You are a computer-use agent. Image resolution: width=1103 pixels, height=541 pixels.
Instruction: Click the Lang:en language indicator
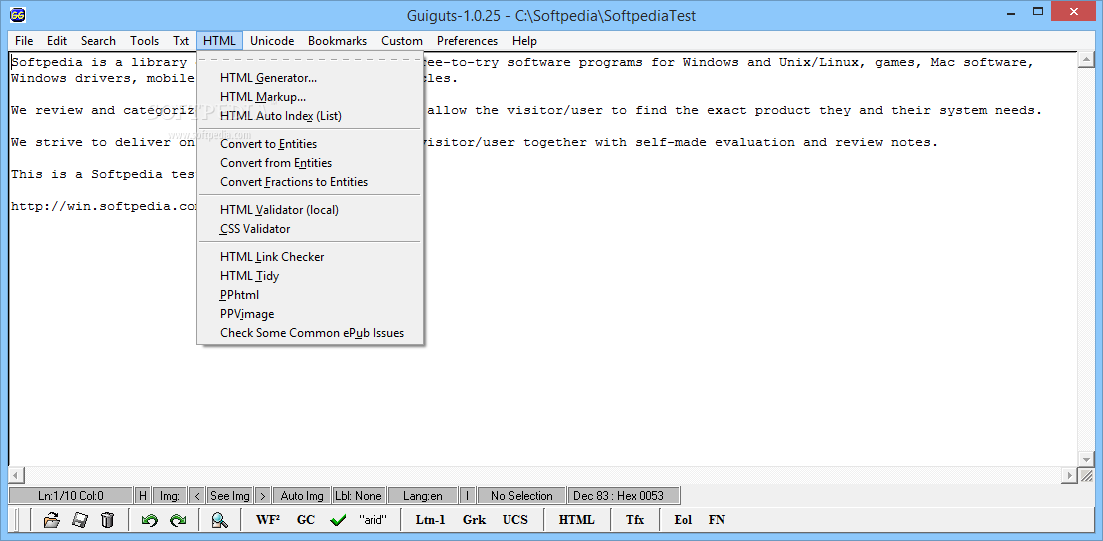click(423, 496)
